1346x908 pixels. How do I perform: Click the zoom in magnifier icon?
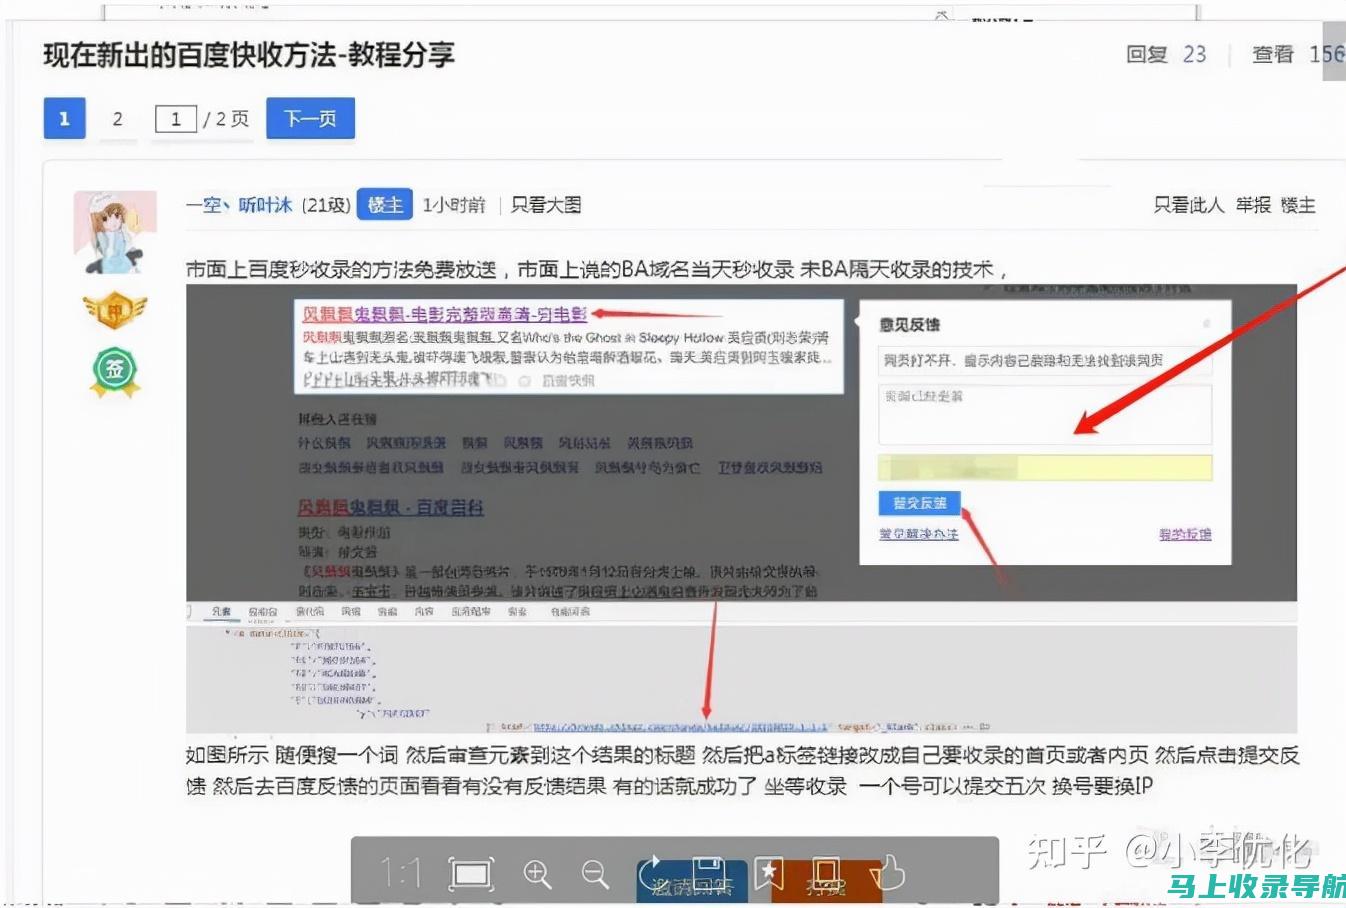tap(537, 874)
